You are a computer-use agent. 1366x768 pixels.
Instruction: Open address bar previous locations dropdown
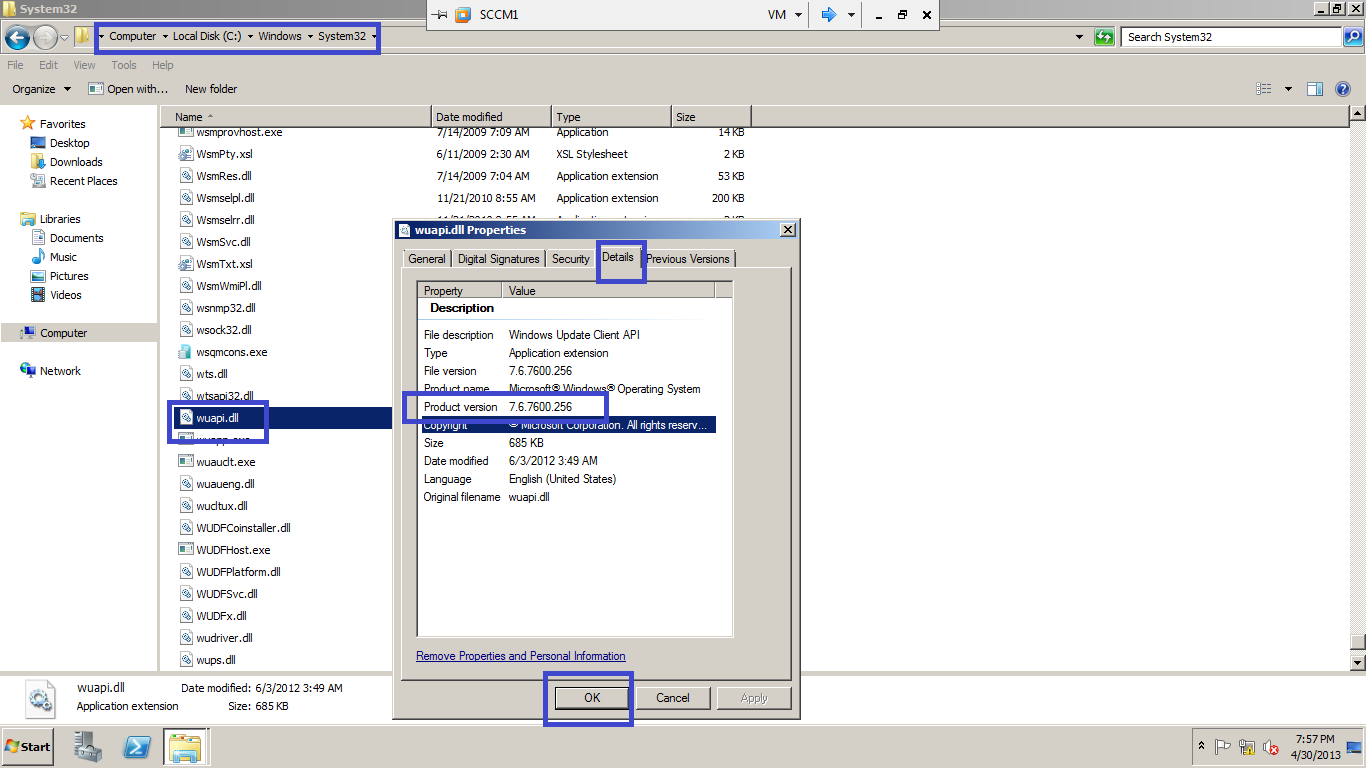point(1079,37)
